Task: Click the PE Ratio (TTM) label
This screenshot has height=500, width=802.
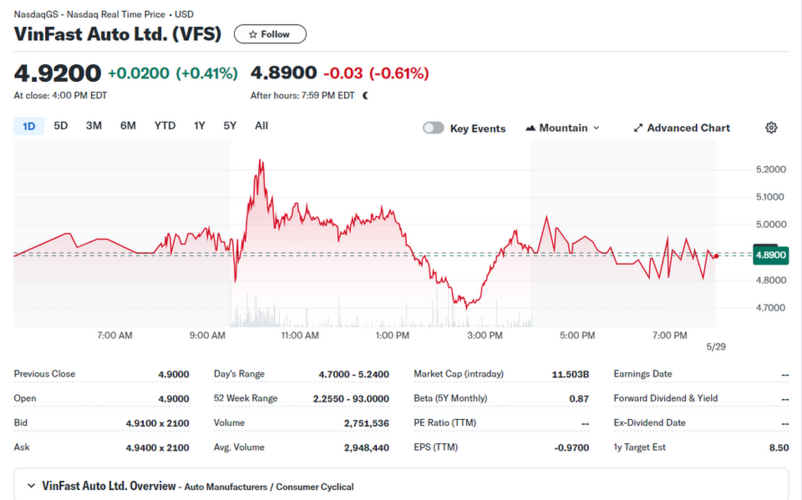Action: [445, 423]
